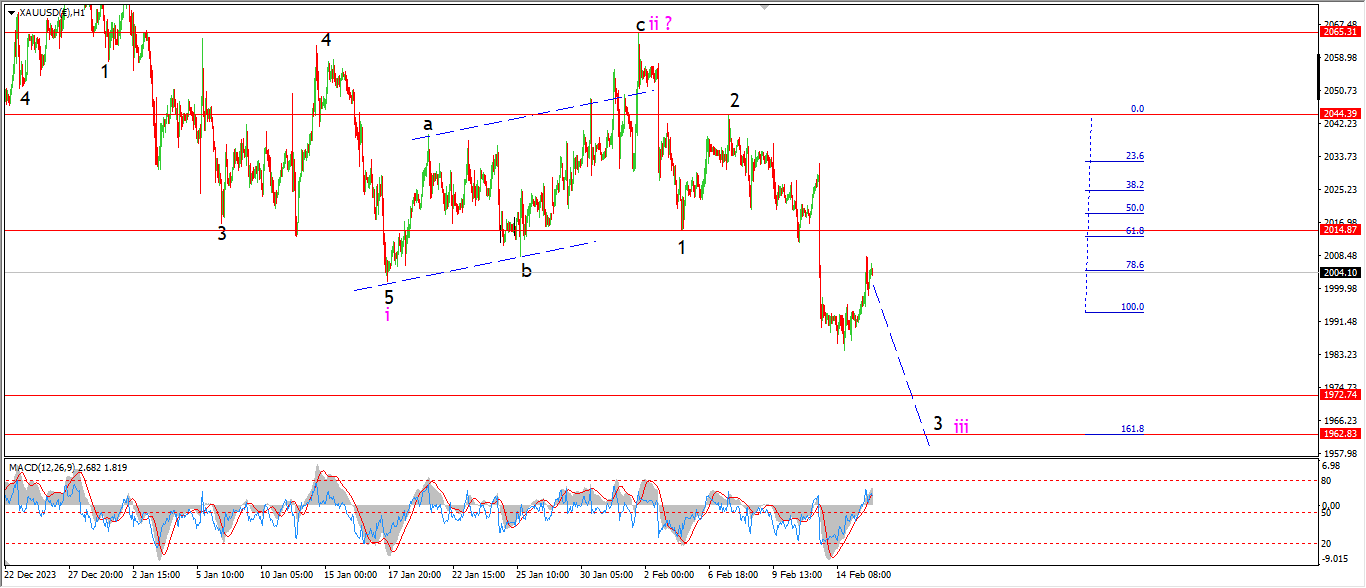Select the wave 'b' text label
1366x588 pixels.
(x=526, y=270)
